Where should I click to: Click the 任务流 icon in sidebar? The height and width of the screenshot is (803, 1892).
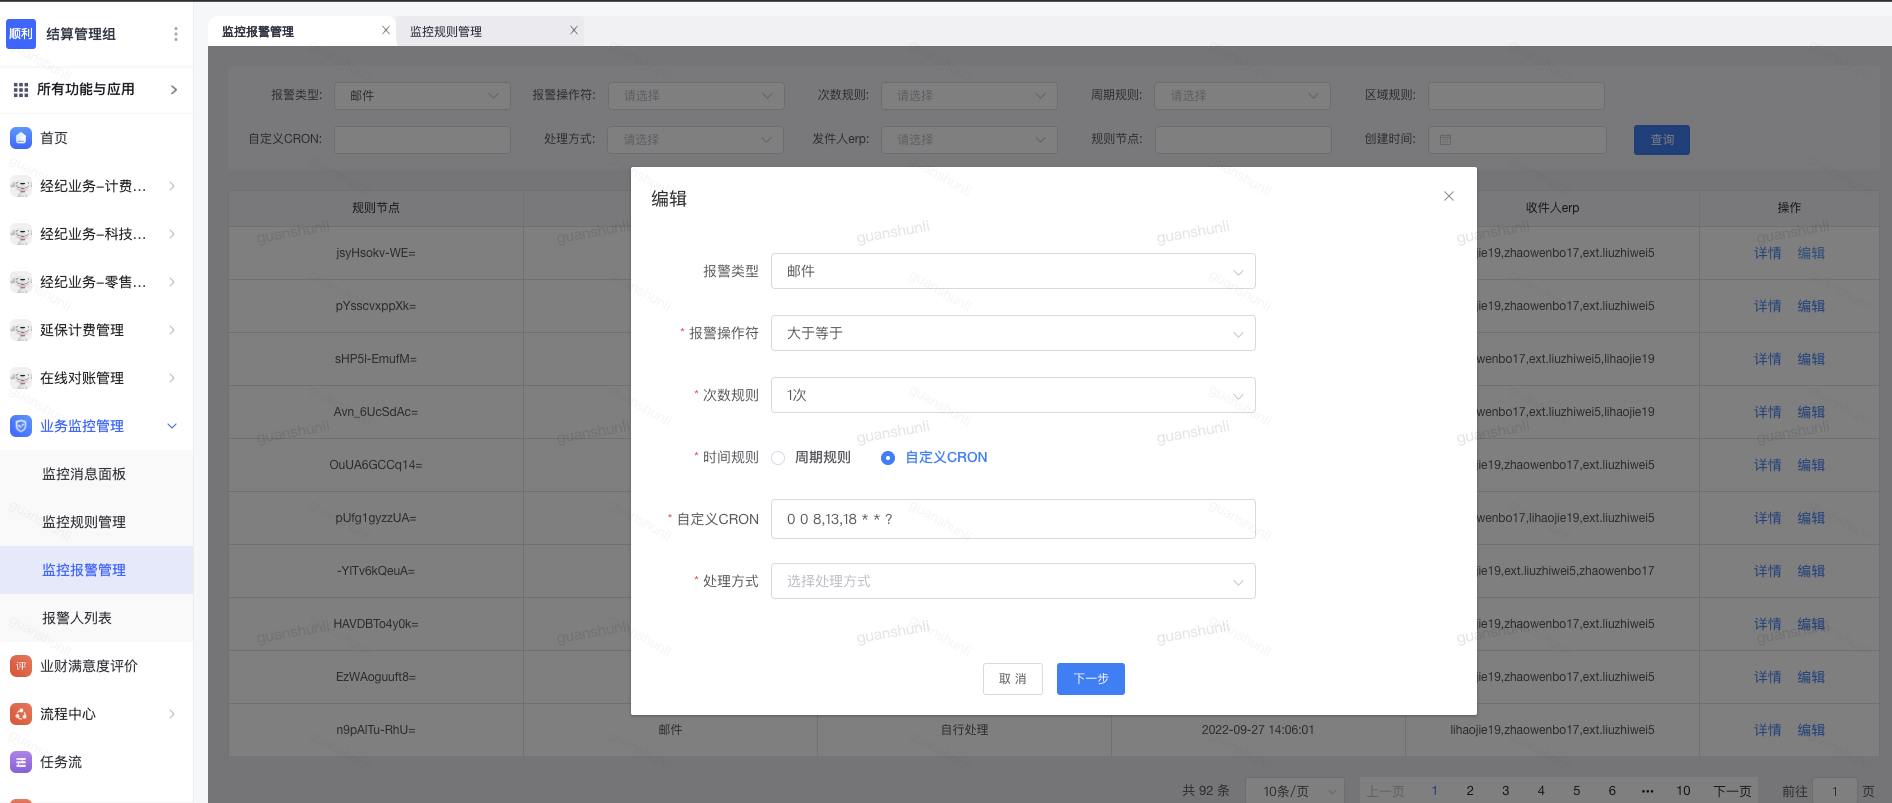pos(21,762)
